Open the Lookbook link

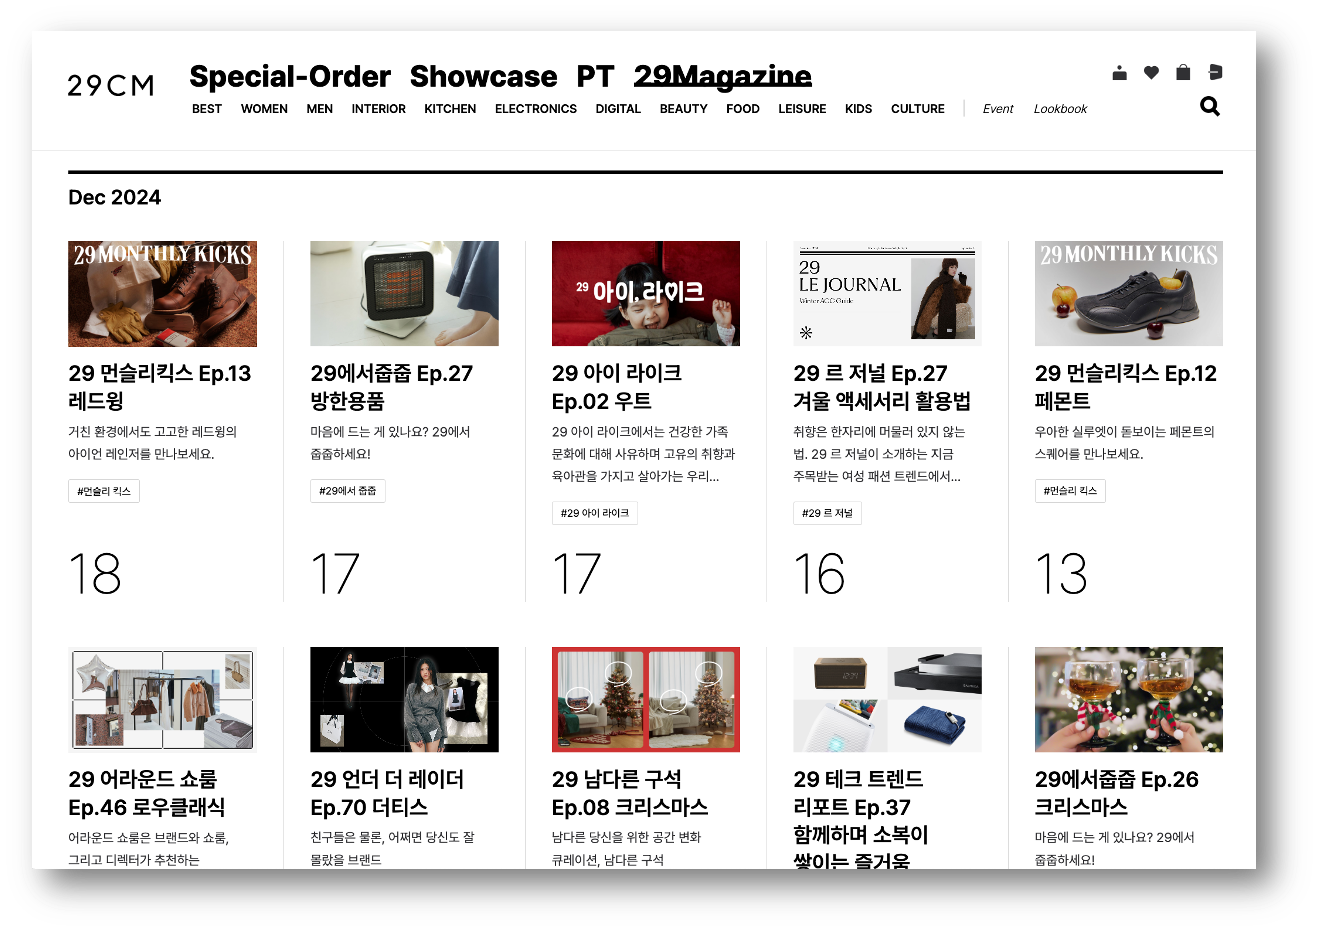[1060, 109]
